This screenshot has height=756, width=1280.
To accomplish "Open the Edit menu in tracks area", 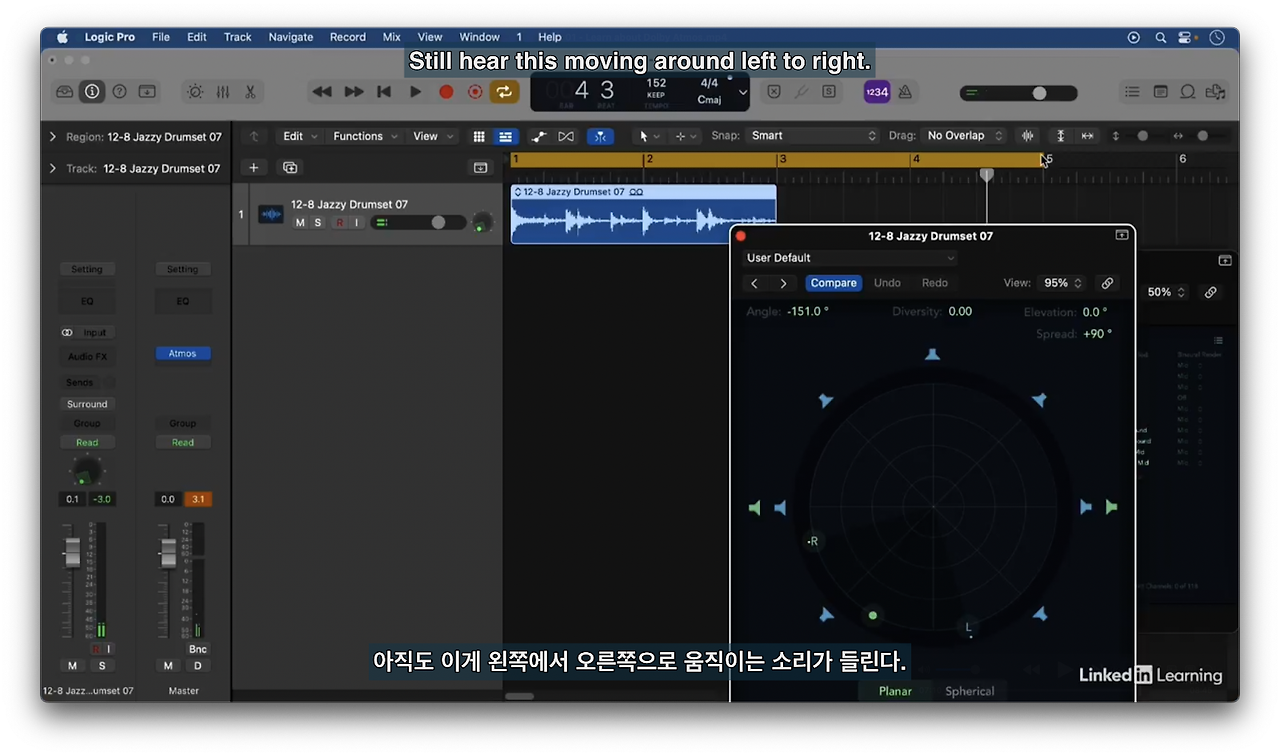I will [x=300, y=136].
